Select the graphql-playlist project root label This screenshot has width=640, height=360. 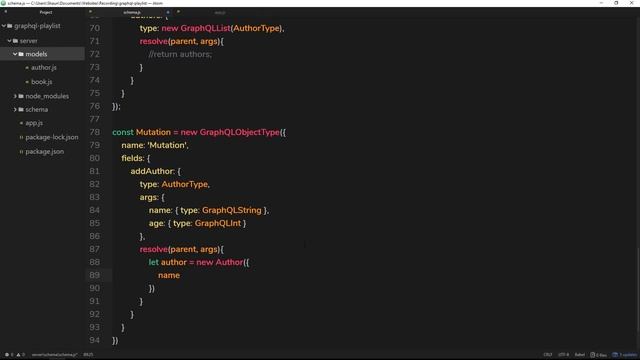click(x=37, y=26)
